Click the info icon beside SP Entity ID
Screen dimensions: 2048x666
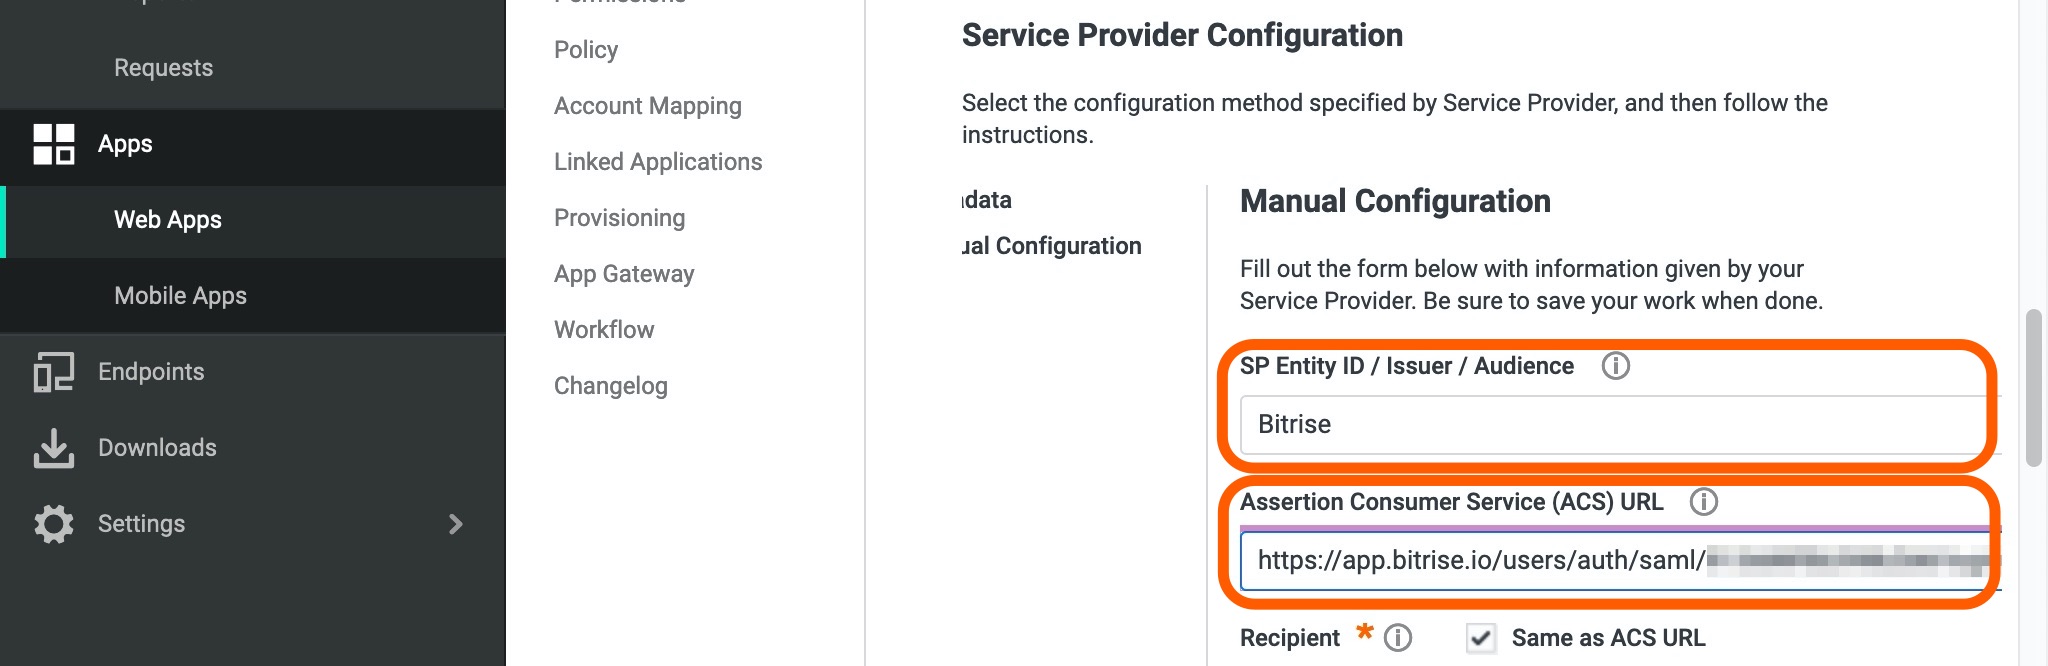click(x=1617, y=366)
